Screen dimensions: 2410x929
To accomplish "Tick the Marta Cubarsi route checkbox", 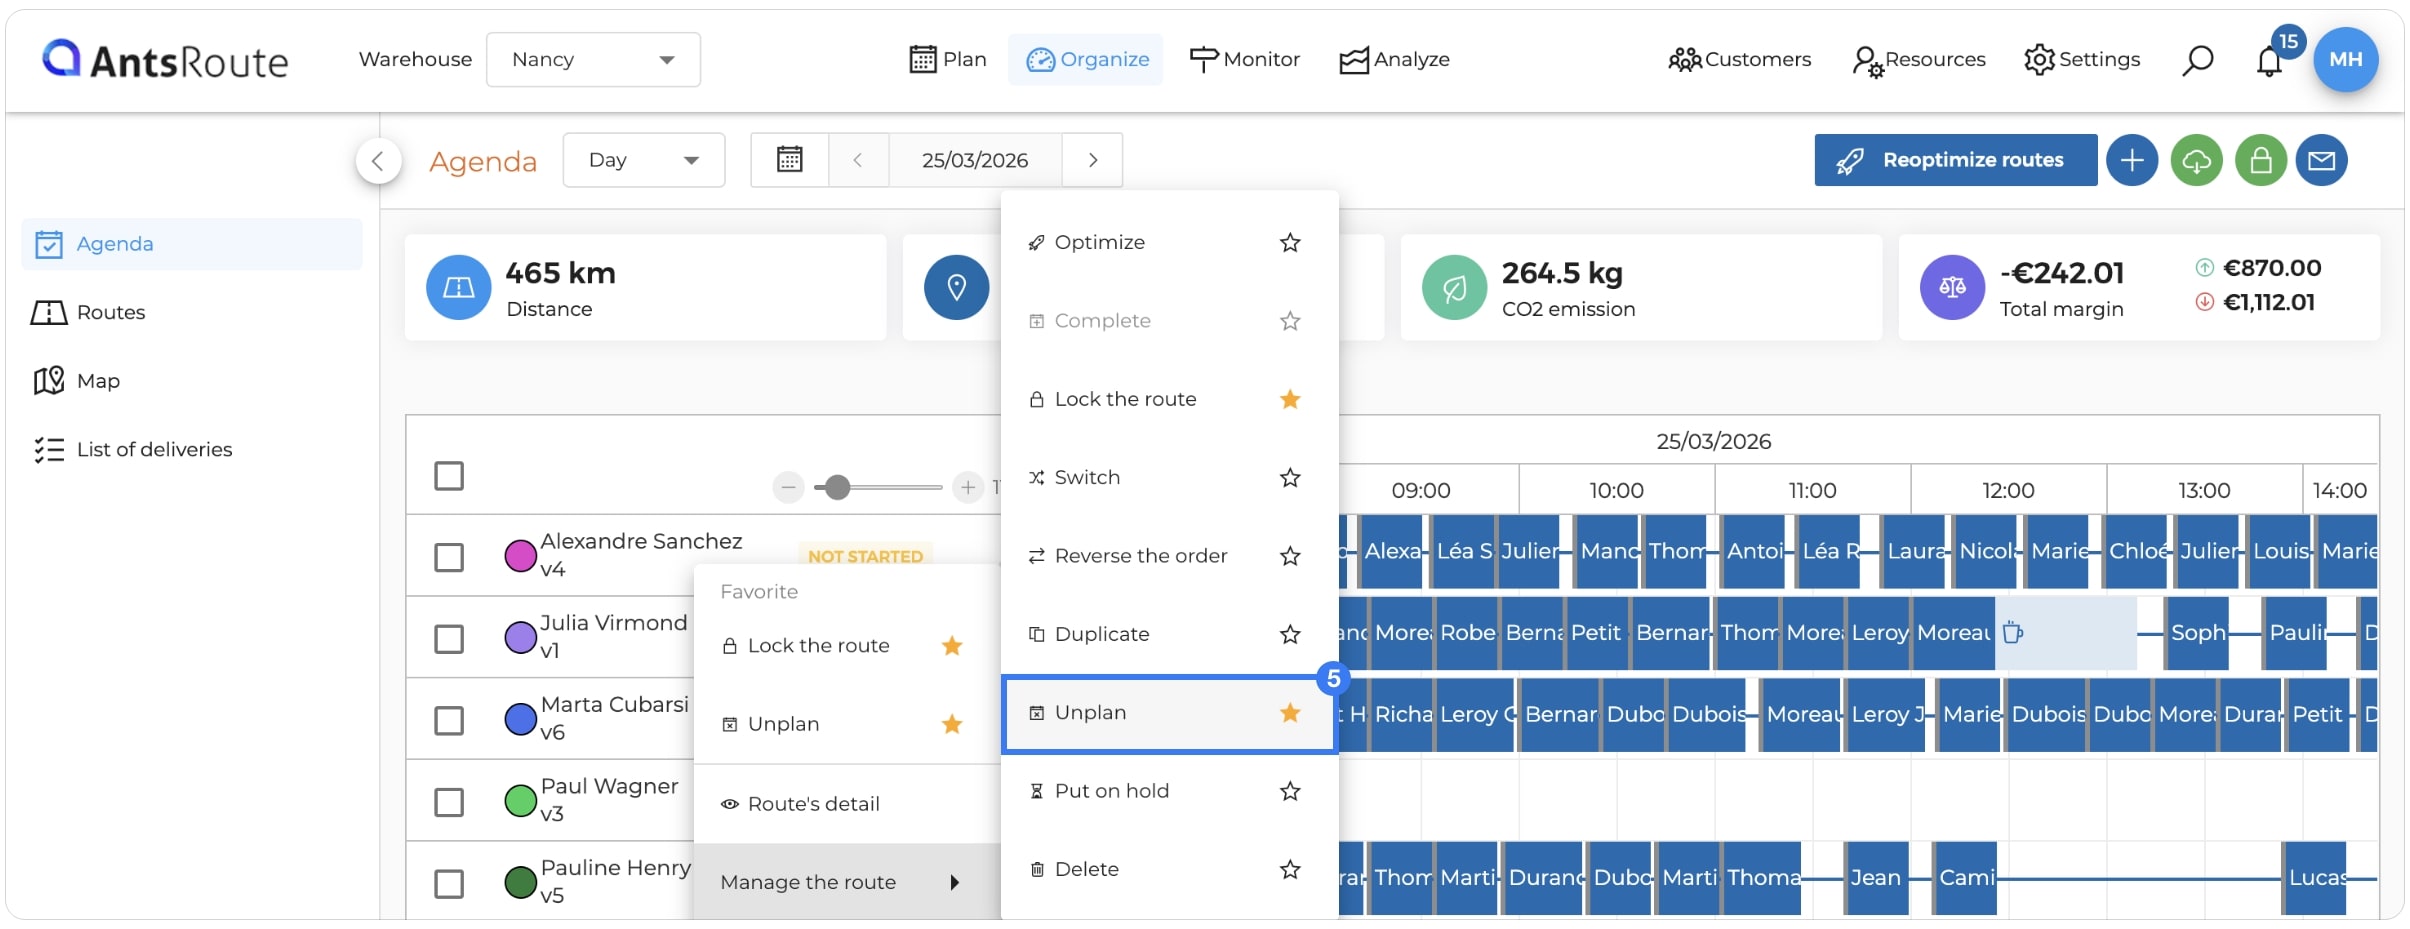I will tap(449, 720).
